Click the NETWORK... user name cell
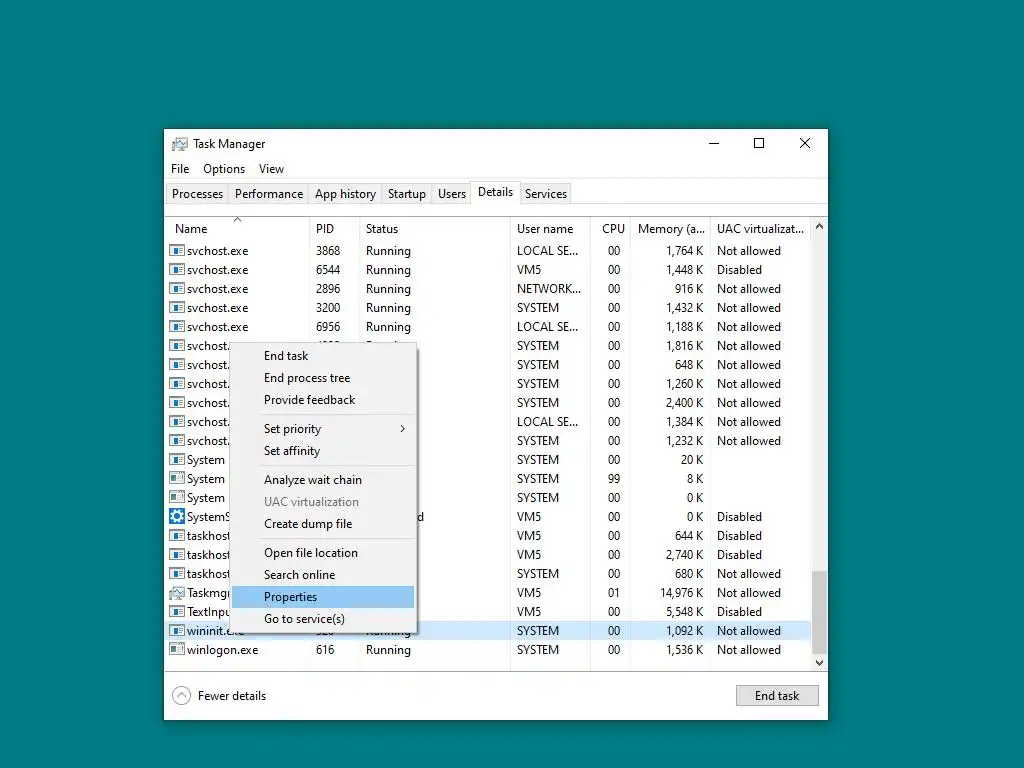This screenshot has height=768, width=1024. click(x=549, y=289)
